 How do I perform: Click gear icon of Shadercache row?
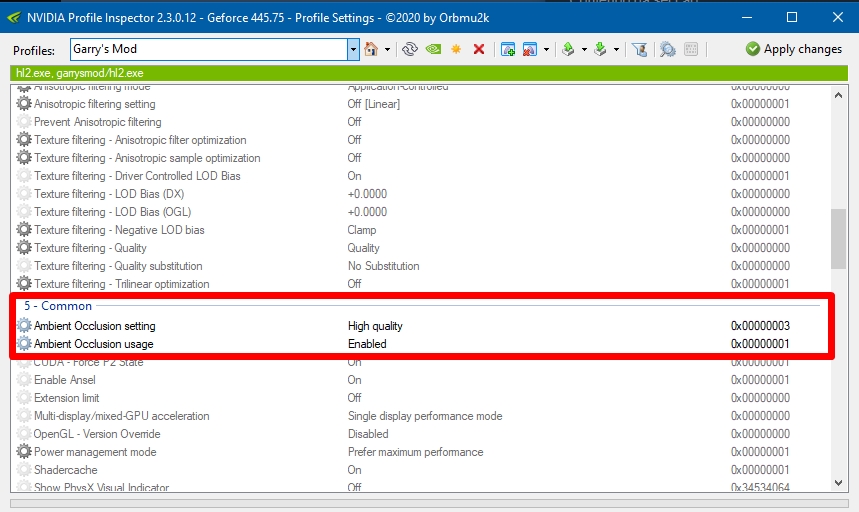coord(24,470)
